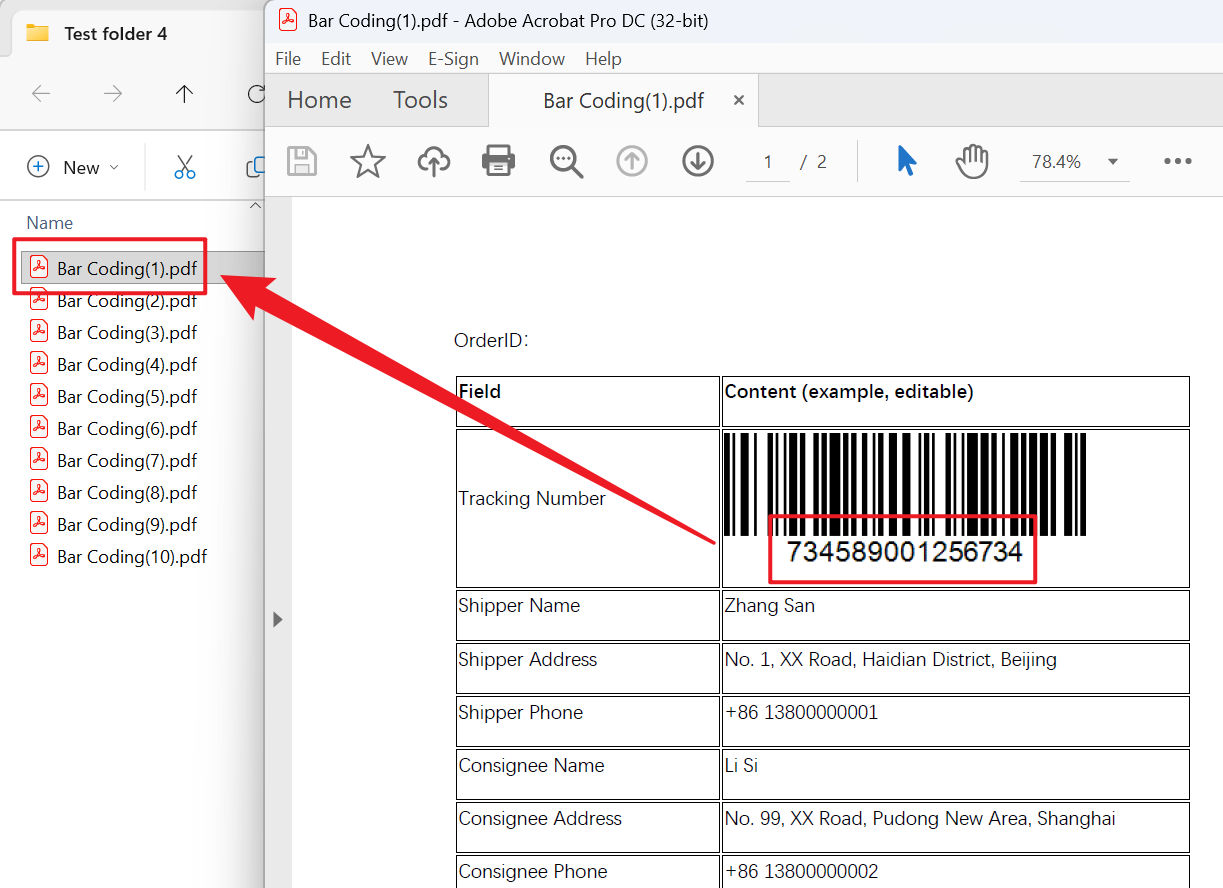The height and width of the screenshot is (888, 1223).
Task: Open the E-Sign menu
Action: (453, 59)
